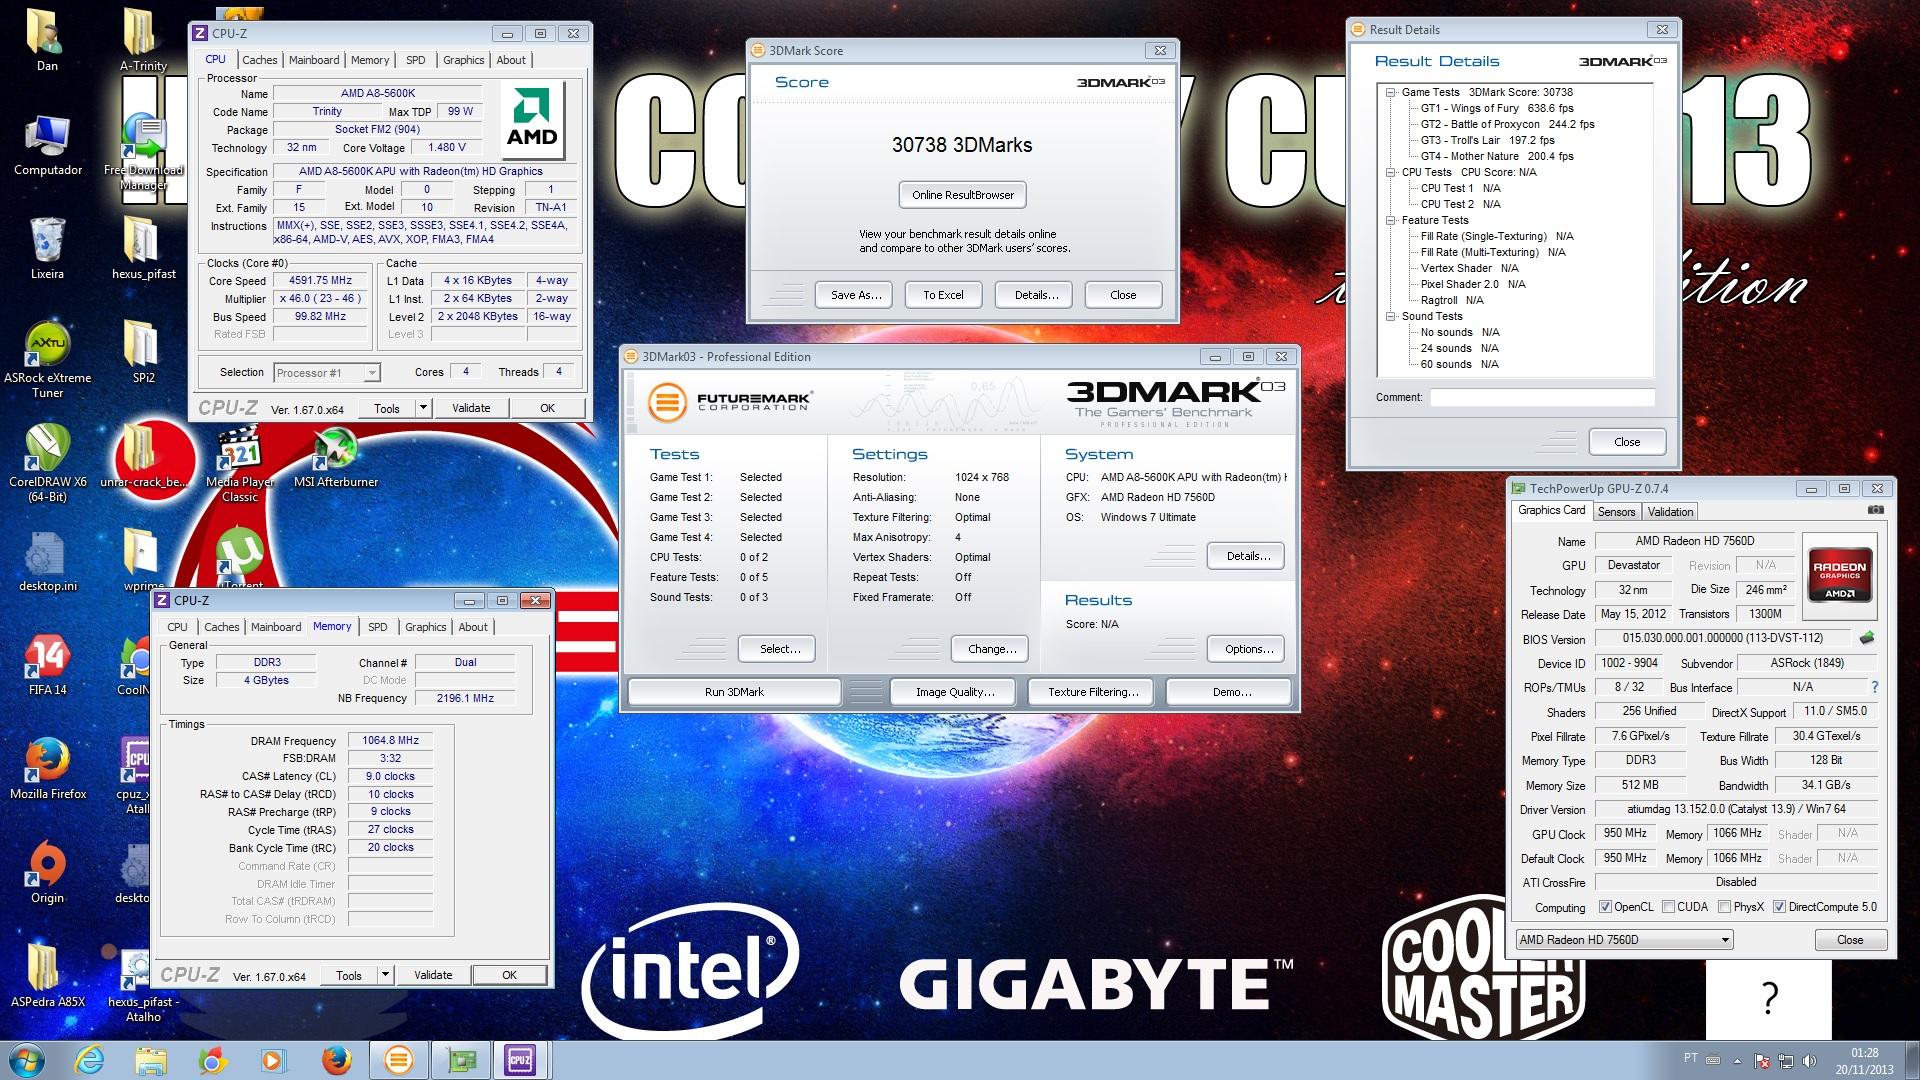Open the Computador desktop icon
This screenshot has width=1920, height=1080.
click(48, 145)
